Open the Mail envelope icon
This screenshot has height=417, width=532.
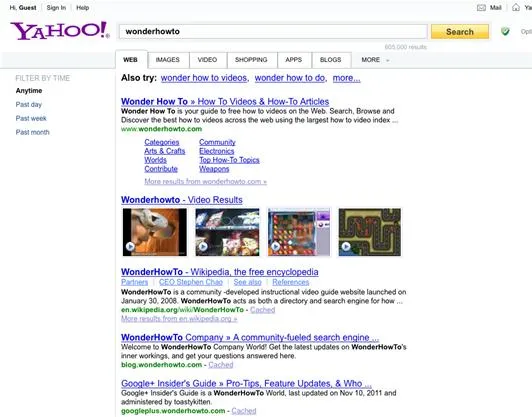[x=481, y=7]
